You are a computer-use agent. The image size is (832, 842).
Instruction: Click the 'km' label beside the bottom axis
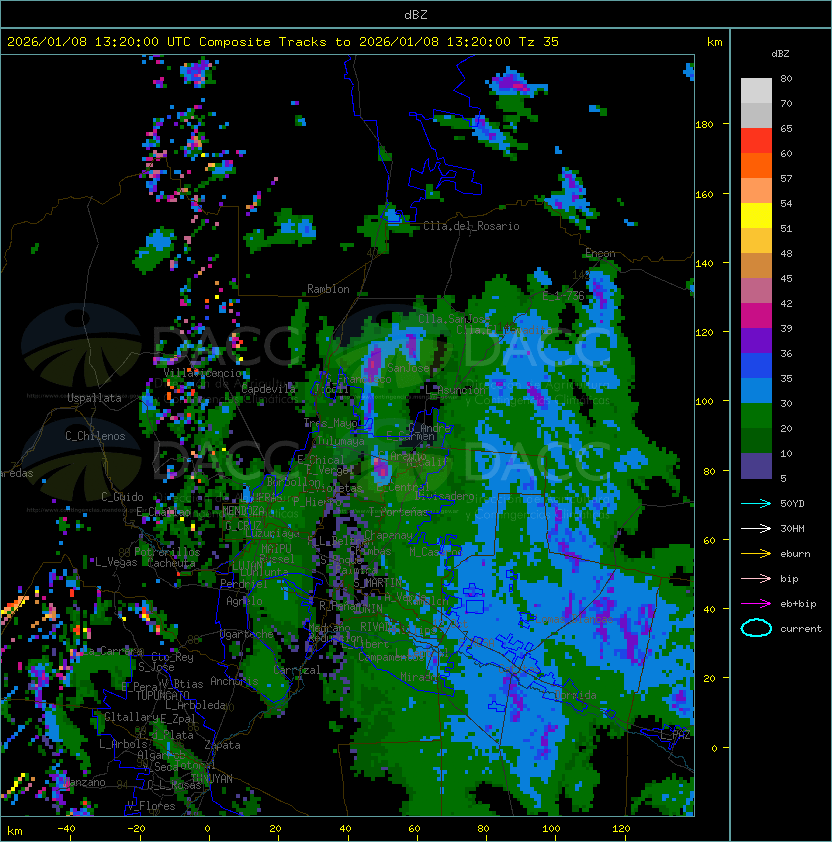coord(15,831)
